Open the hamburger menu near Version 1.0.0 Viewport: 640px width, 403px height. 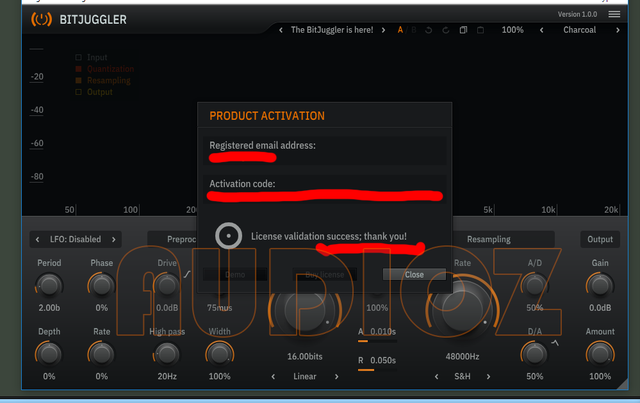[x=614, y=14]
